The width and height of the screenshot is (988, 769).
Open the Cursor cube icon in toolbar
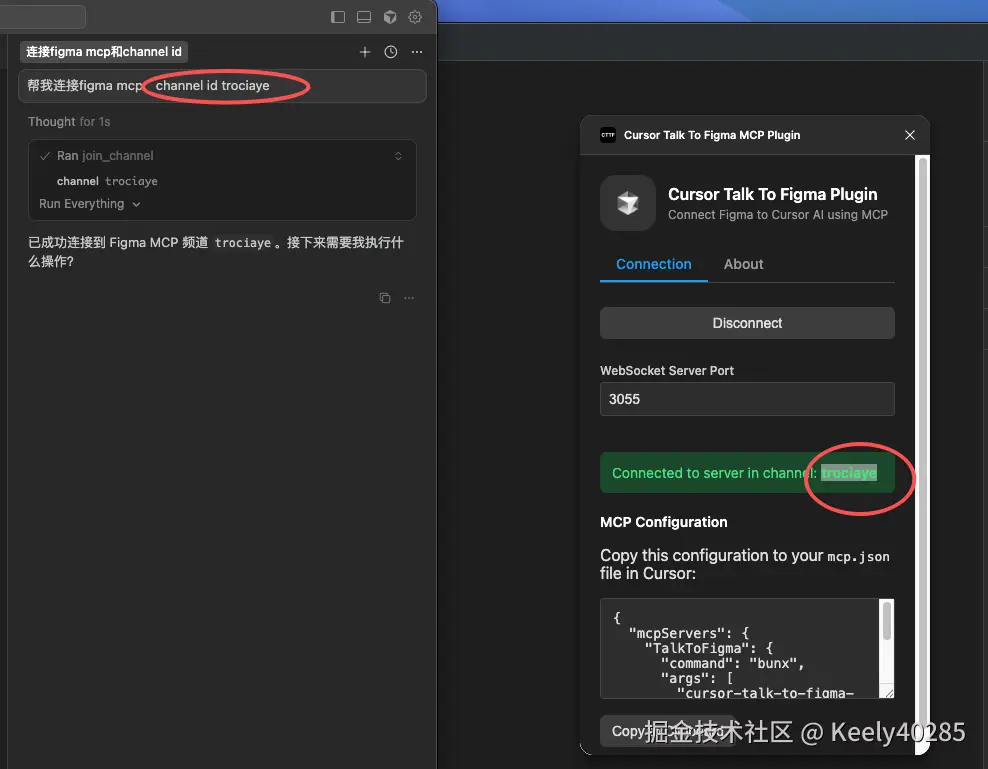coord(390,17)
